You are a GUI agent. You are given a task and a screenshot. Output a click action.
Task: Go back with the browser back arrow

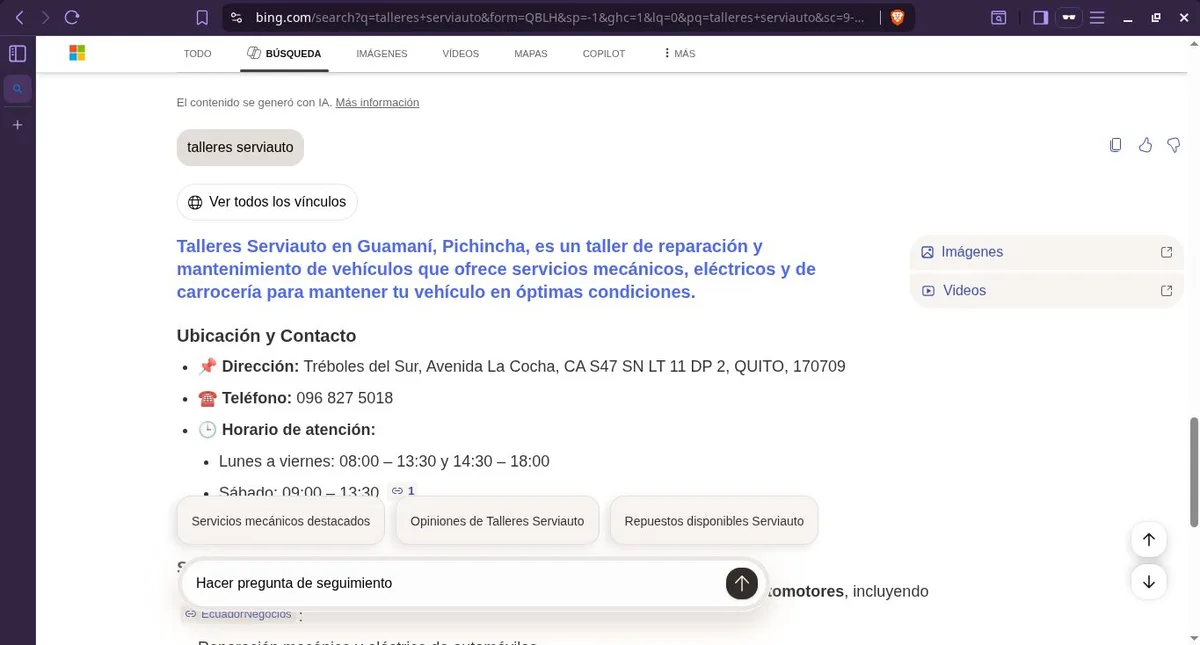coord(20,17)
